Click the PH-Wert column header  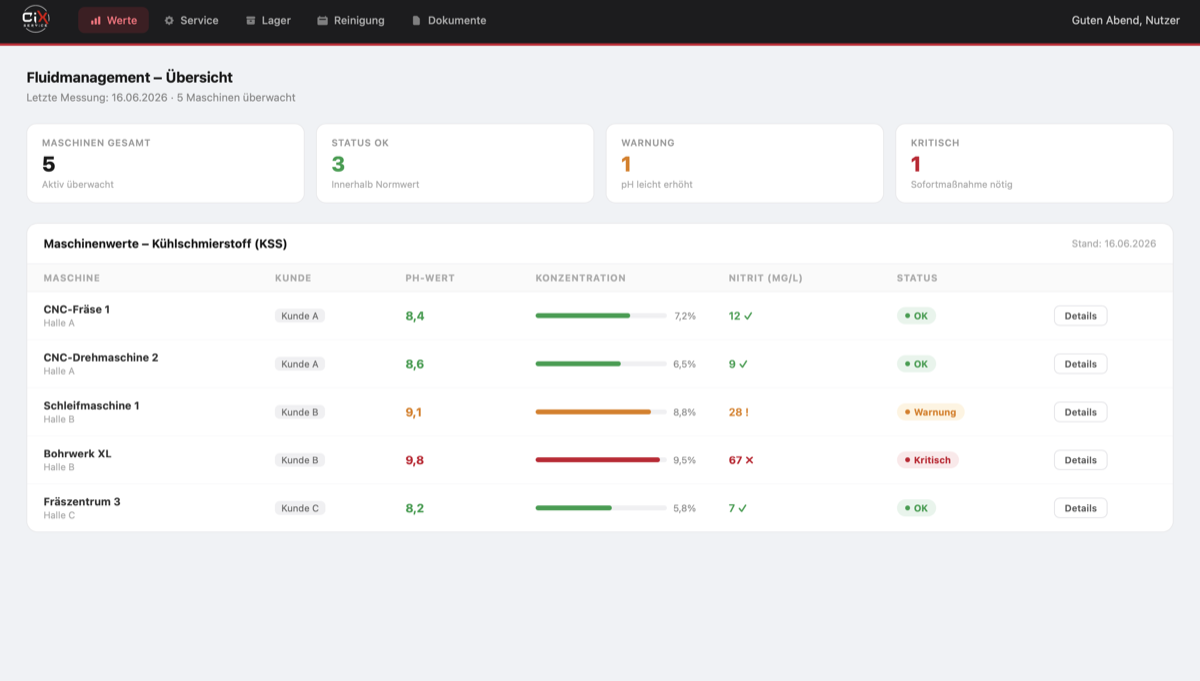pos(430,278)
